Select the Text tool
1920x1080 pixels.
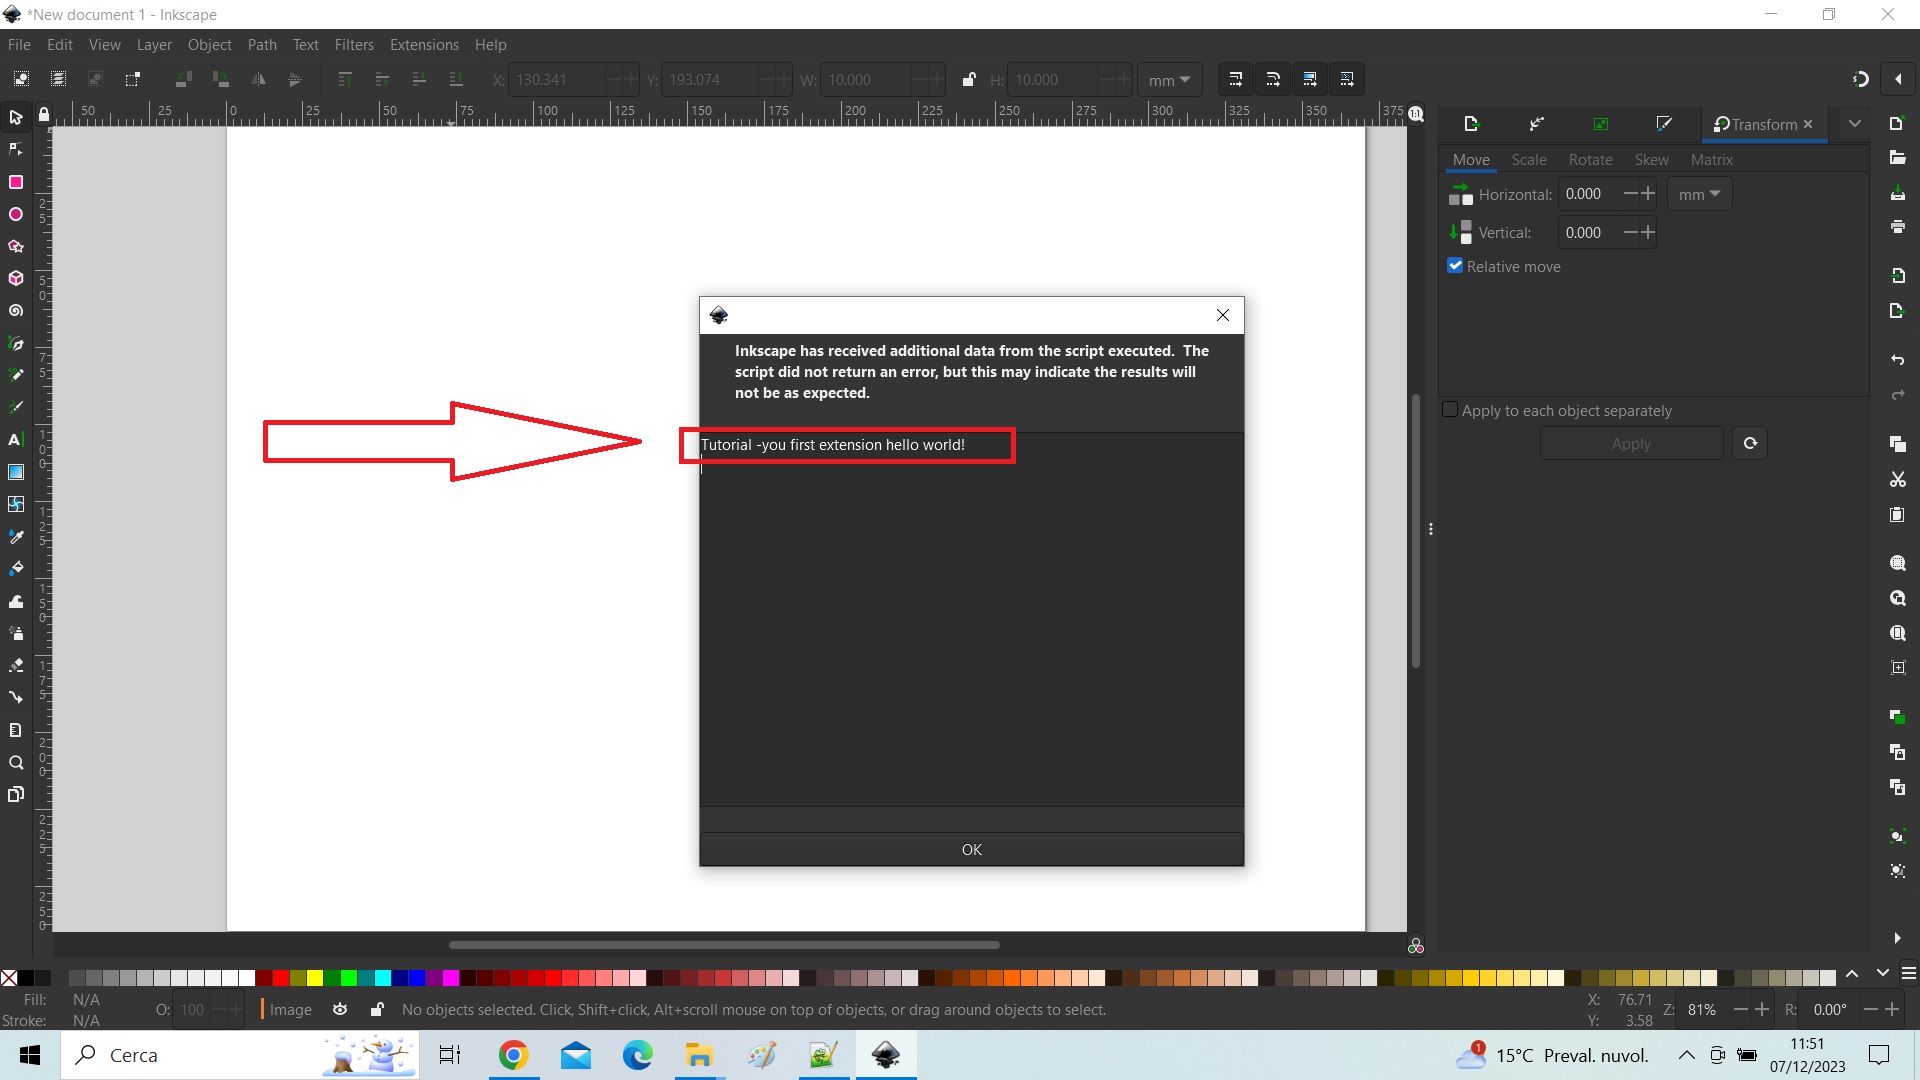click(16, 440)
